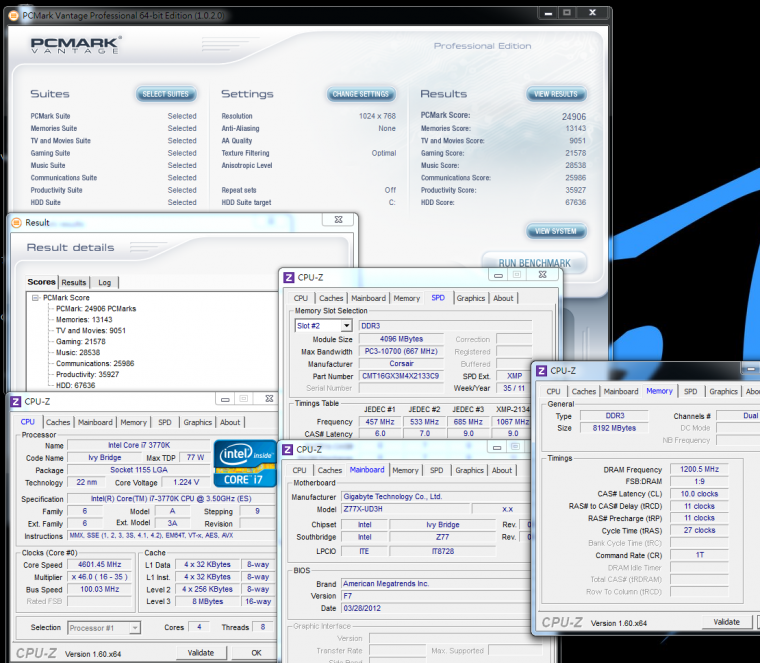Viewport: 760px width, 663px height.
Task: Click the CPU-Z icon of the Memory timings window
Action: [540, 370]
